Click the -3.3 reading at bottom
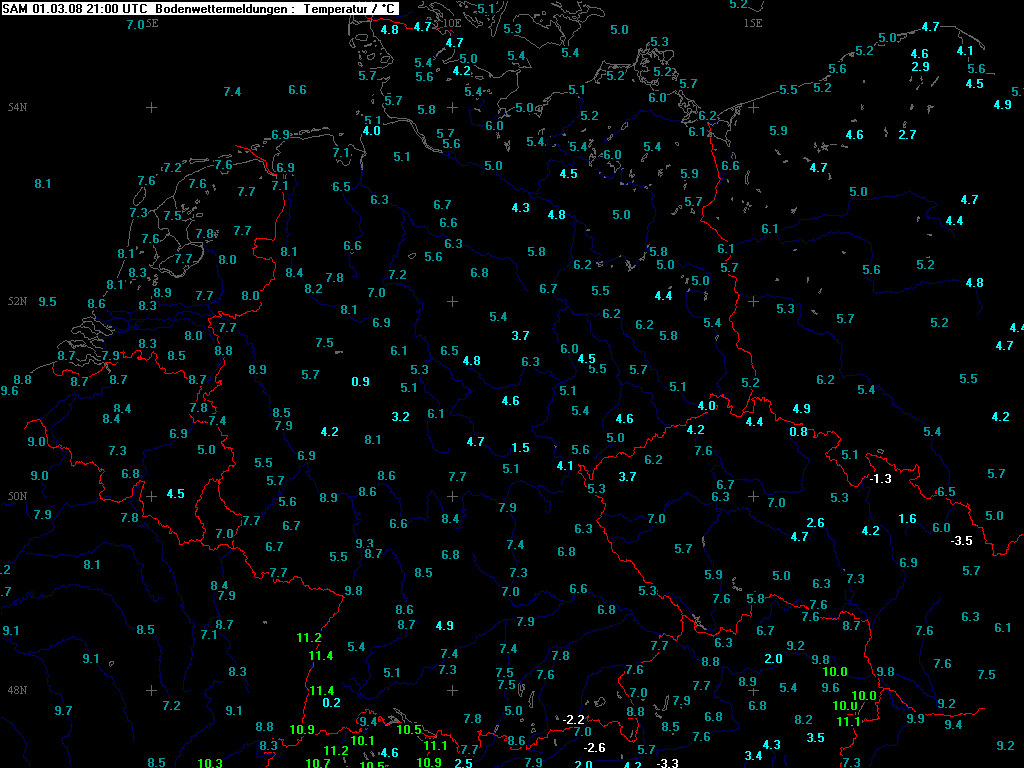Viewport: 1024px width, 768px height. 667,763
